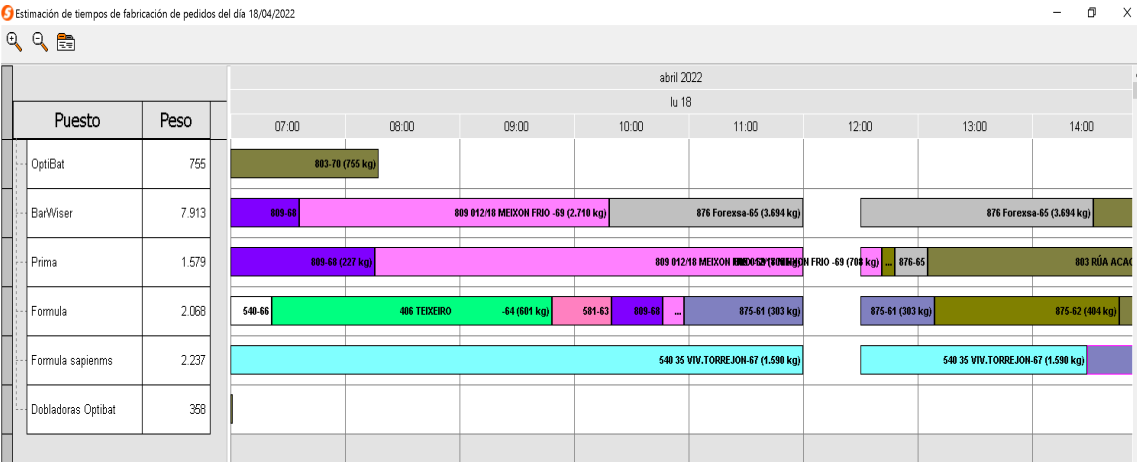Image resolution: width=1137 pixels, height=464 pixels.
Task: Select the BarWiser workstation row
Action: pyautogui.click(x=52, y=213)
